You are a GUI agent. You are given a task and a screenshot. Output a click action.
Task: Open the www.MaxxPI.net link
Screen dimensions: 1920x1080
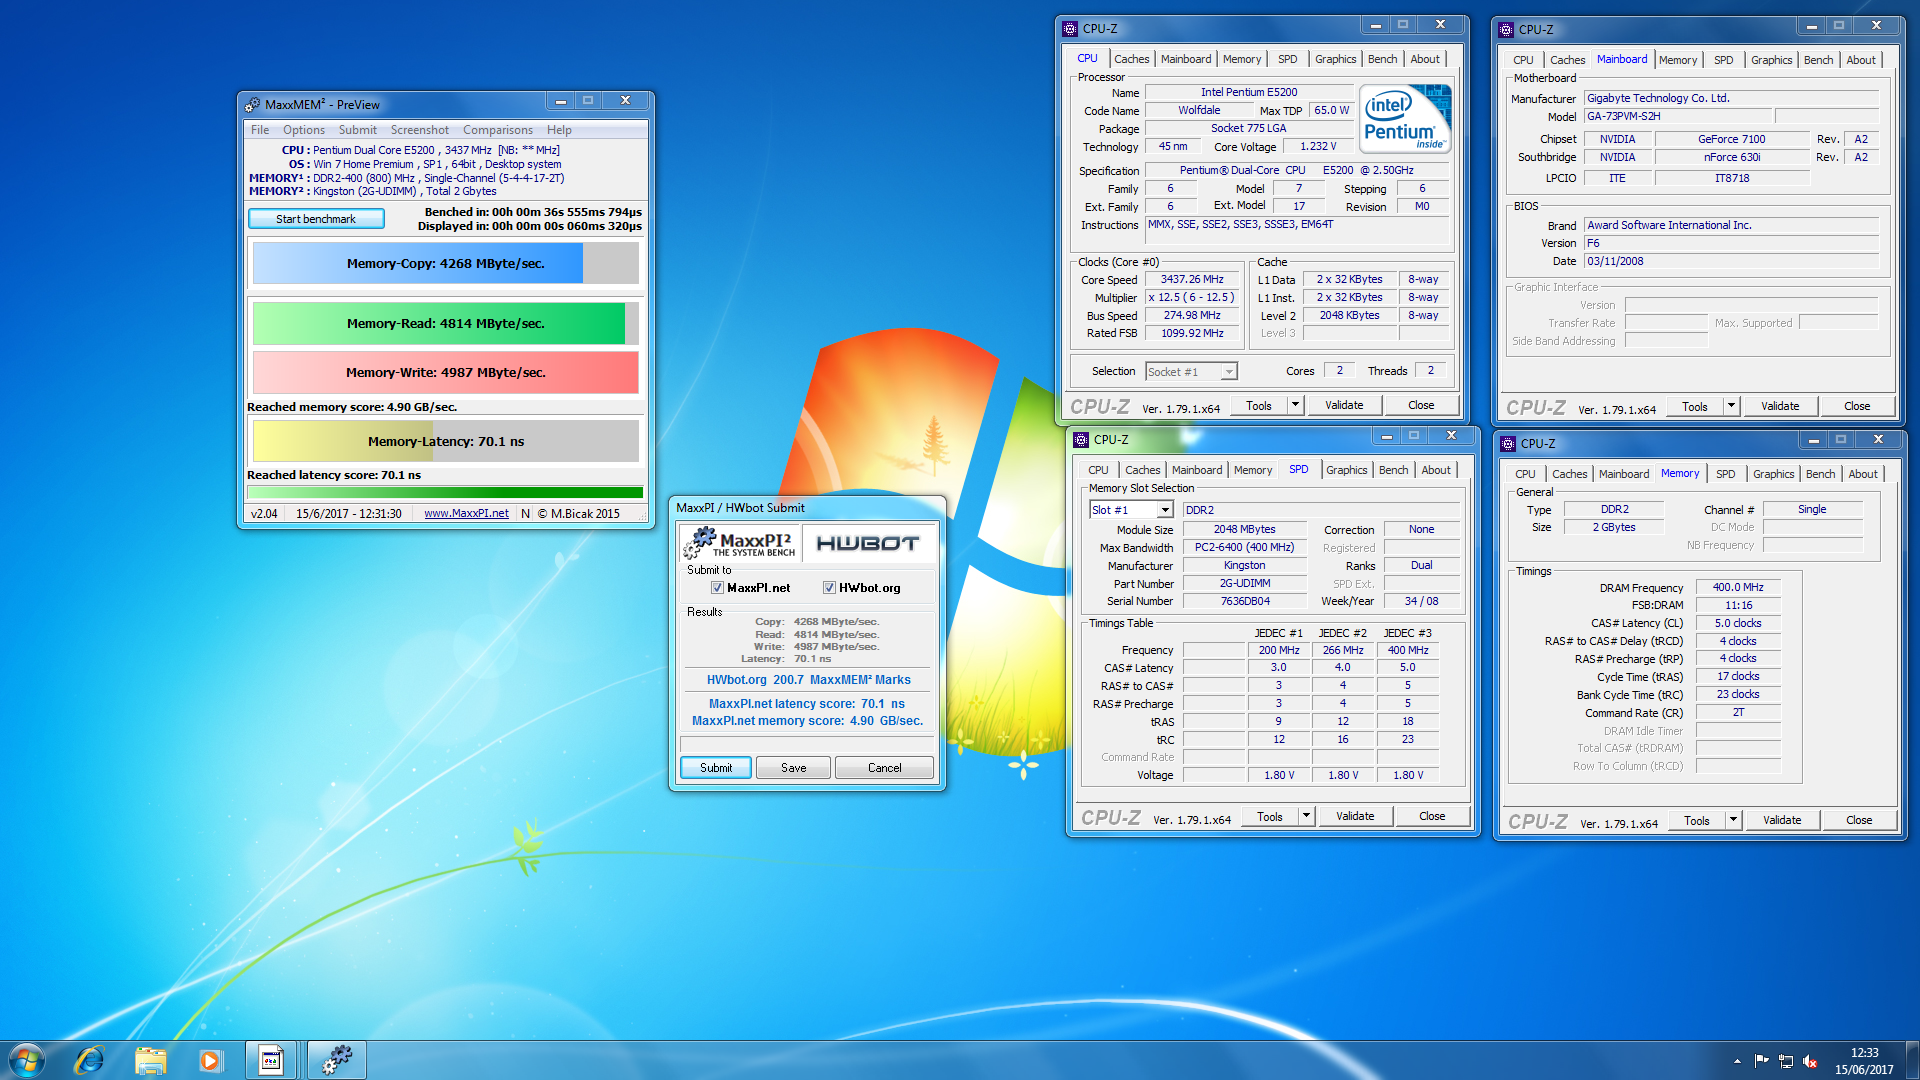(x=466, y=513)
